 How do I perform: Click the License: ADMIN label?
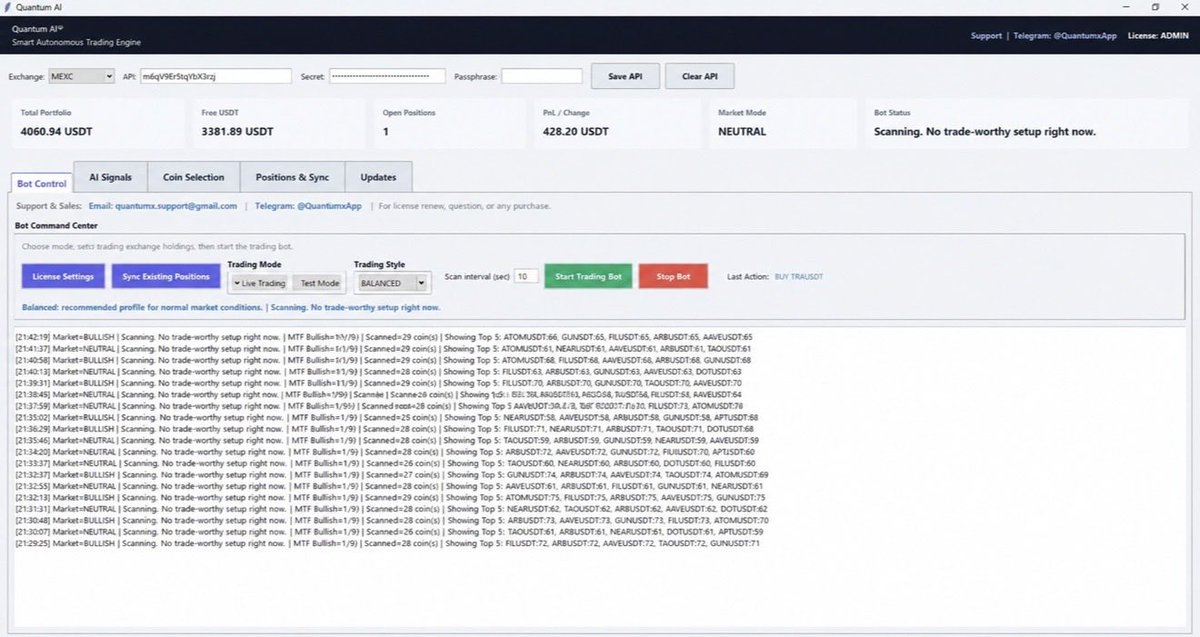1159,36
